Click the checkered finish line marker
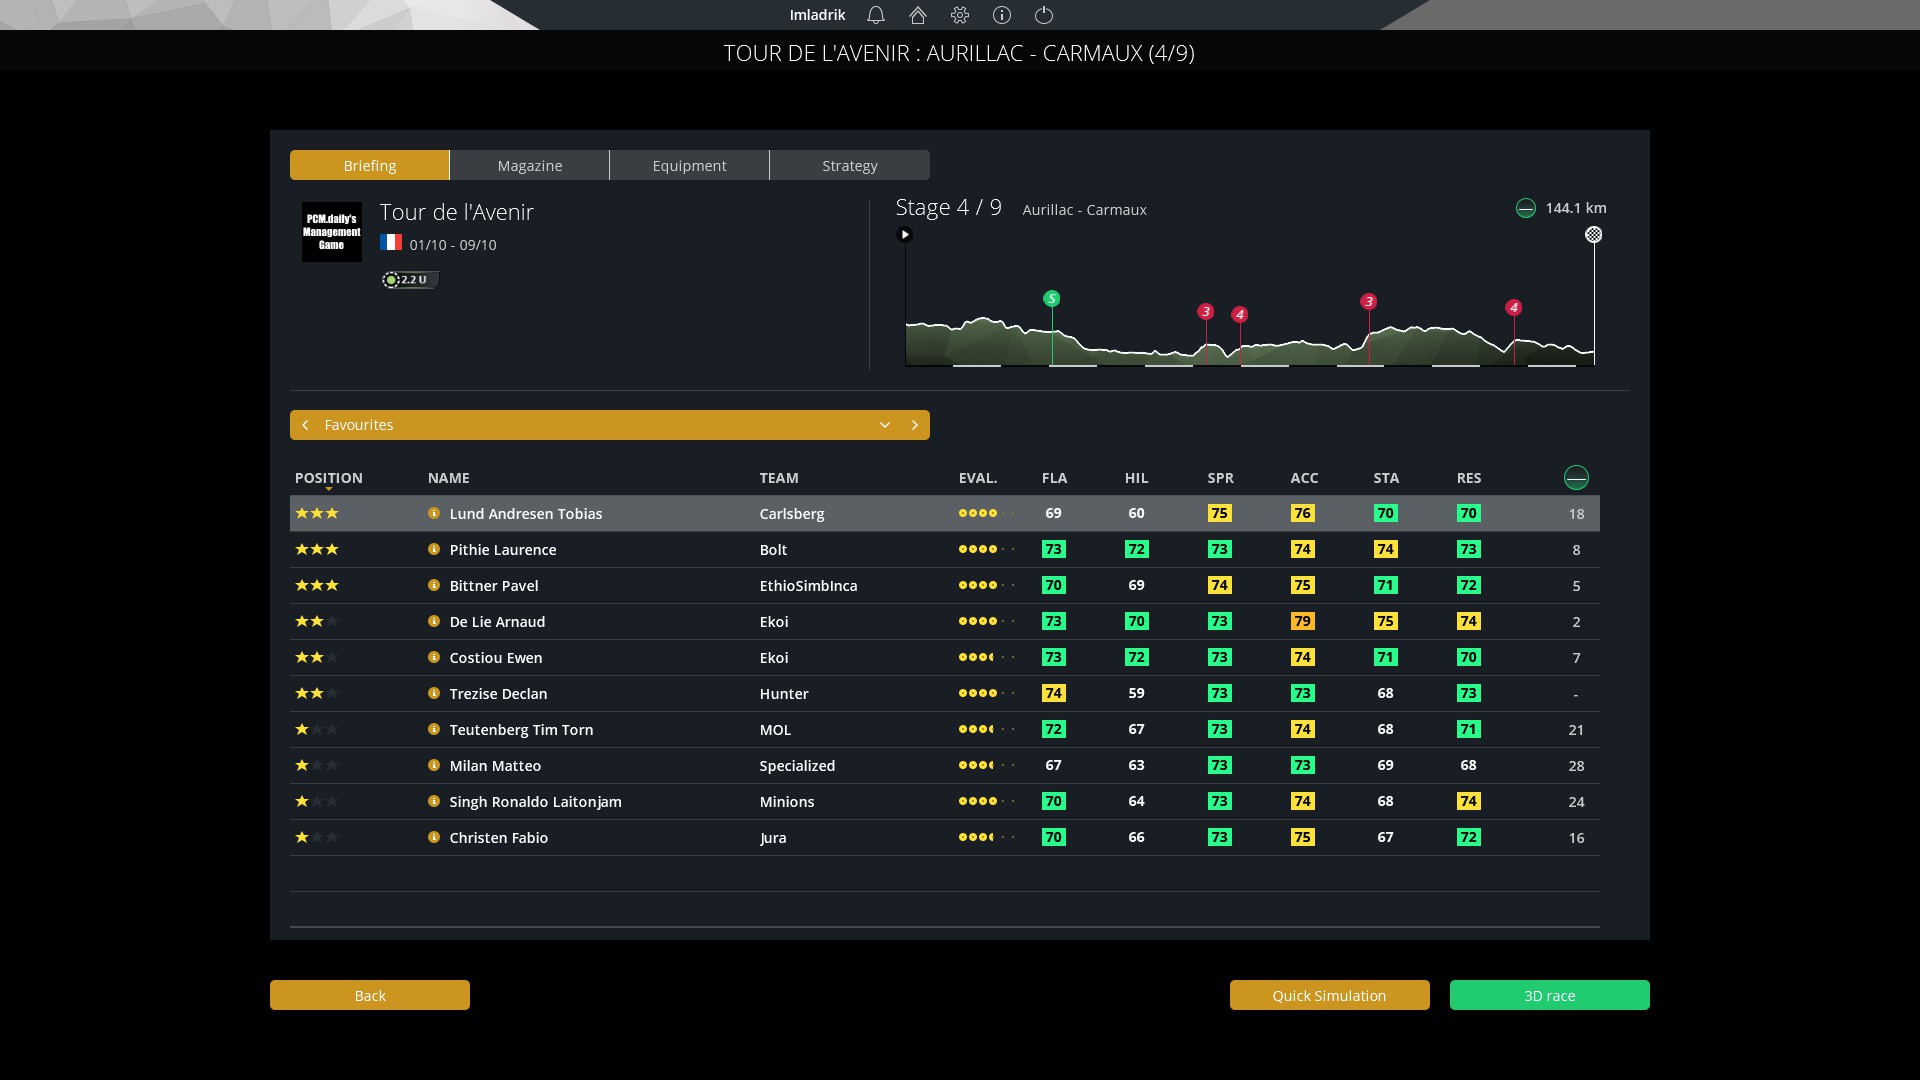The image size is (1920, 1080). [1594, 235]
